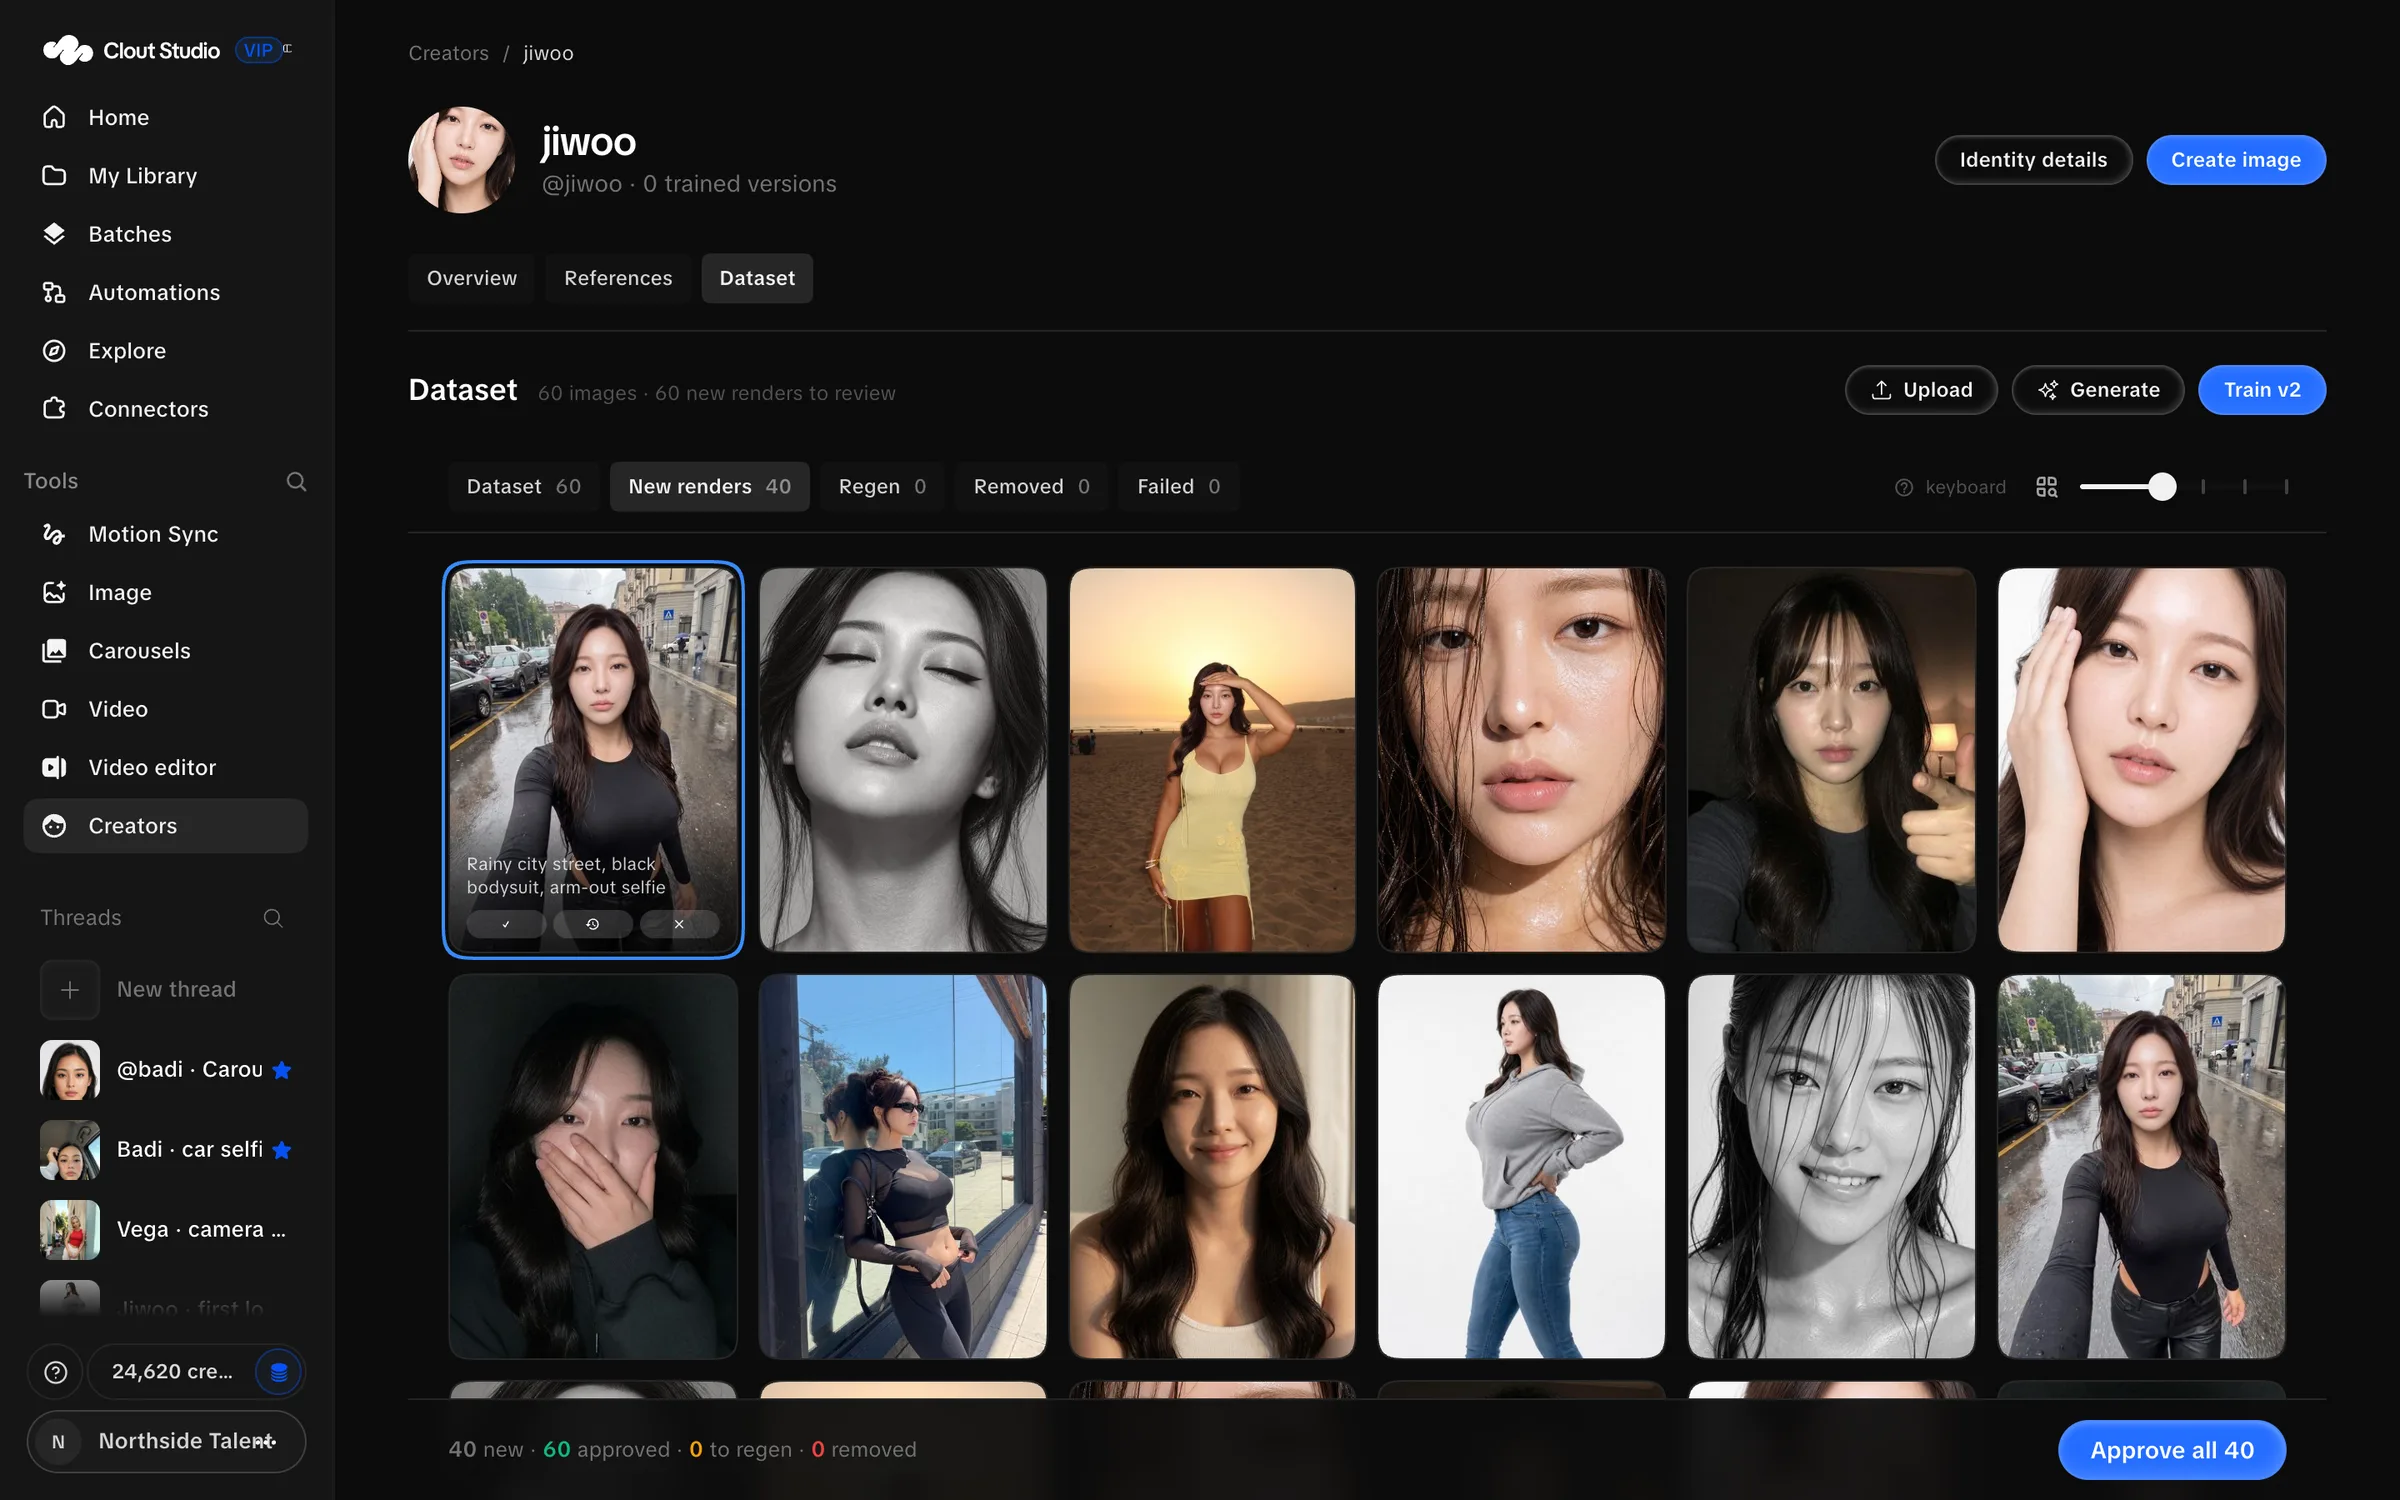Start training with Train v2
The height and width of the screenshot is (1500, 2400).
(x=2262, y=390)
